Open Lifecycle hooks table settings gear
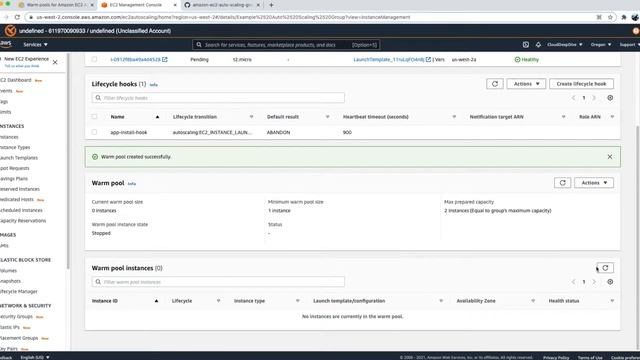 [x=610, y=98]
